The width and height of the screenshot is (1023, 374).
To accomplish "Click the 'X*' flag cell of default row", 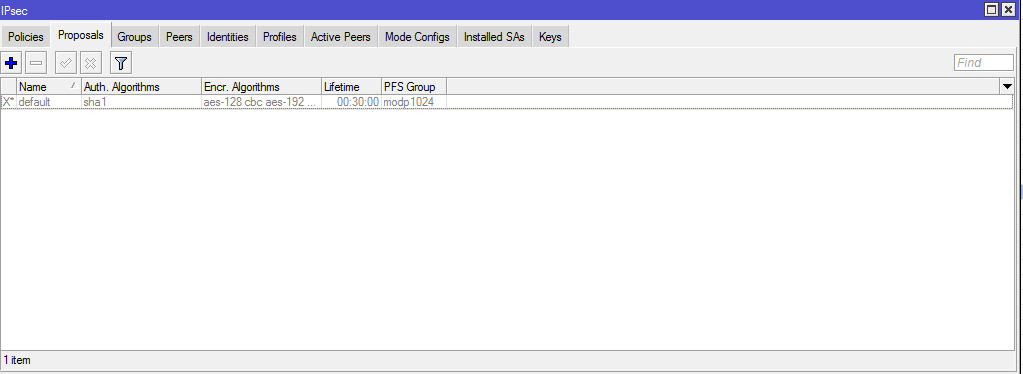I will tap(8, 102).
